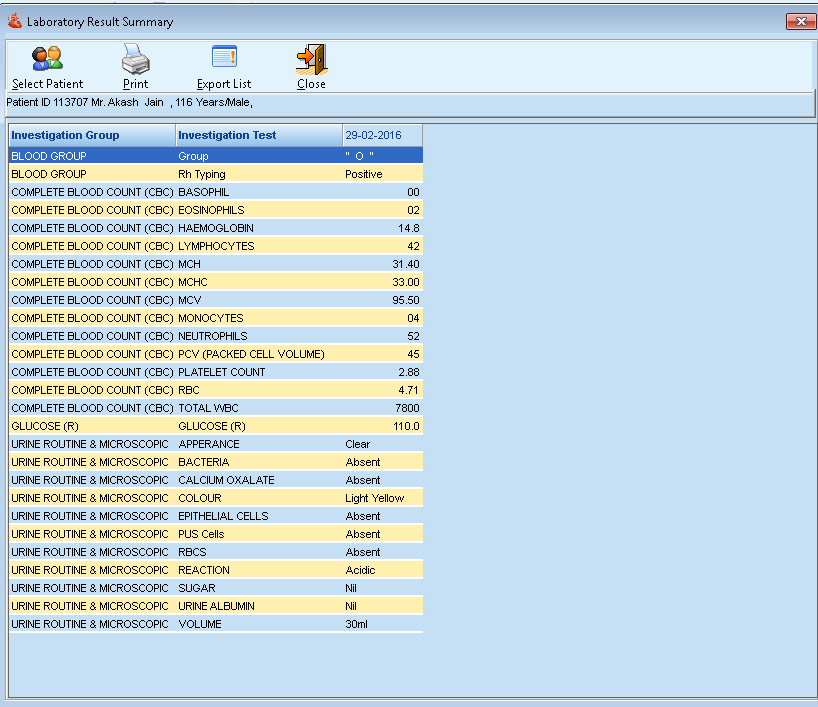818x707 pixels.
Task: Select the MCV test row
Action: tap(216, 300)
